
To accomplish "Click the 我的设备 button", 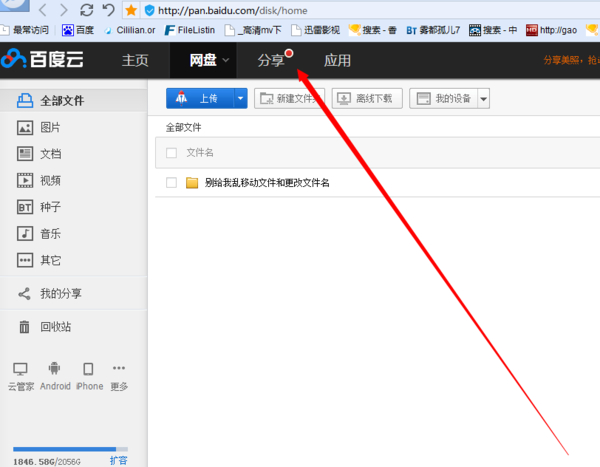I will pyautogui.click(x=443, y=98).
